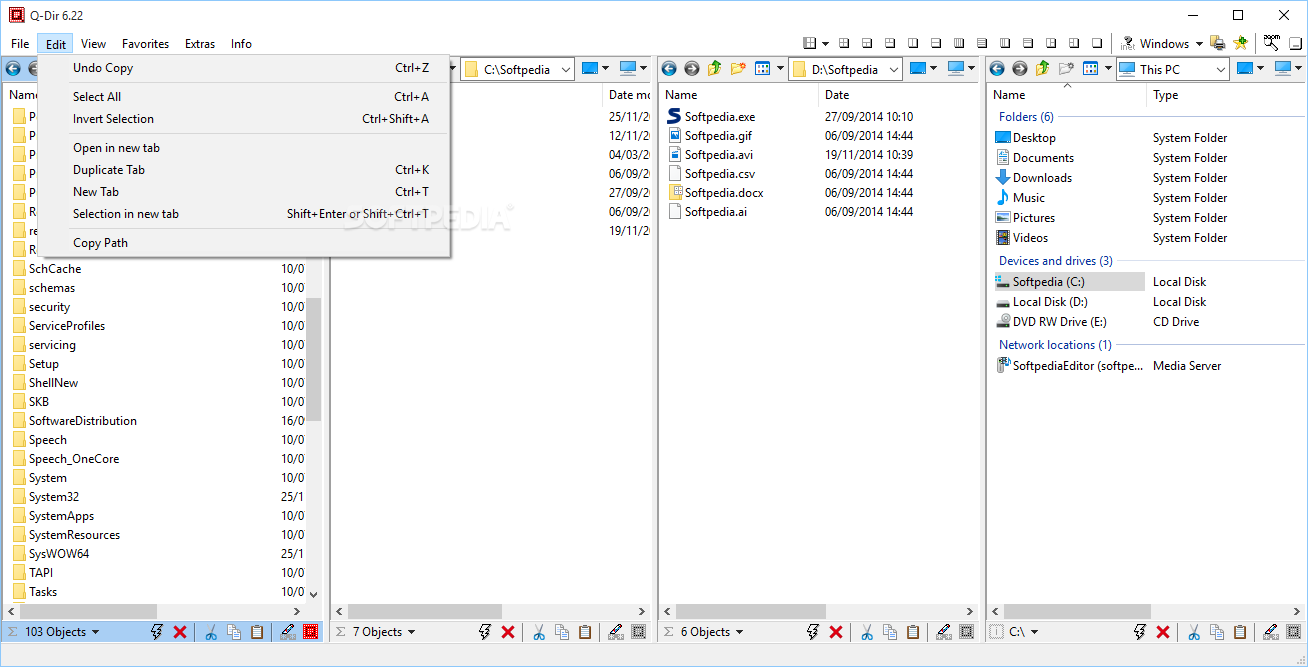The width and height of the screenshot is (1308, 667).
Task: Select the SoftwareDistribution folder
Action: pos(83,421)
